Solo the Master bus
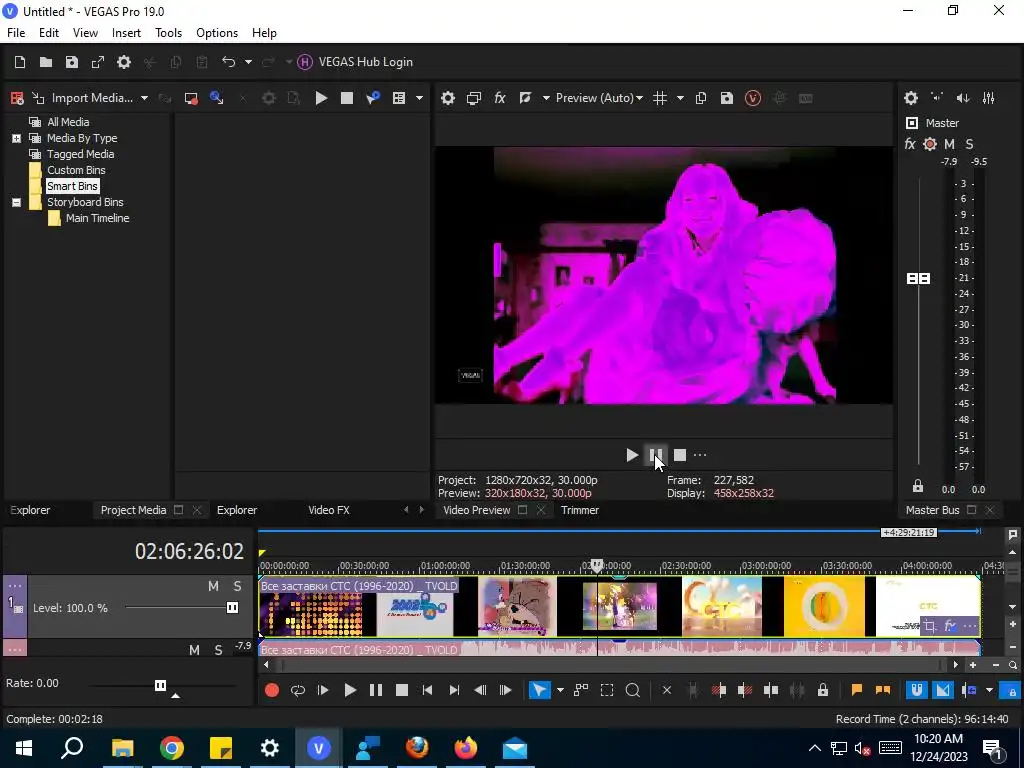The height and width of the screenshot is (768, 1024). tap(969, 144)
